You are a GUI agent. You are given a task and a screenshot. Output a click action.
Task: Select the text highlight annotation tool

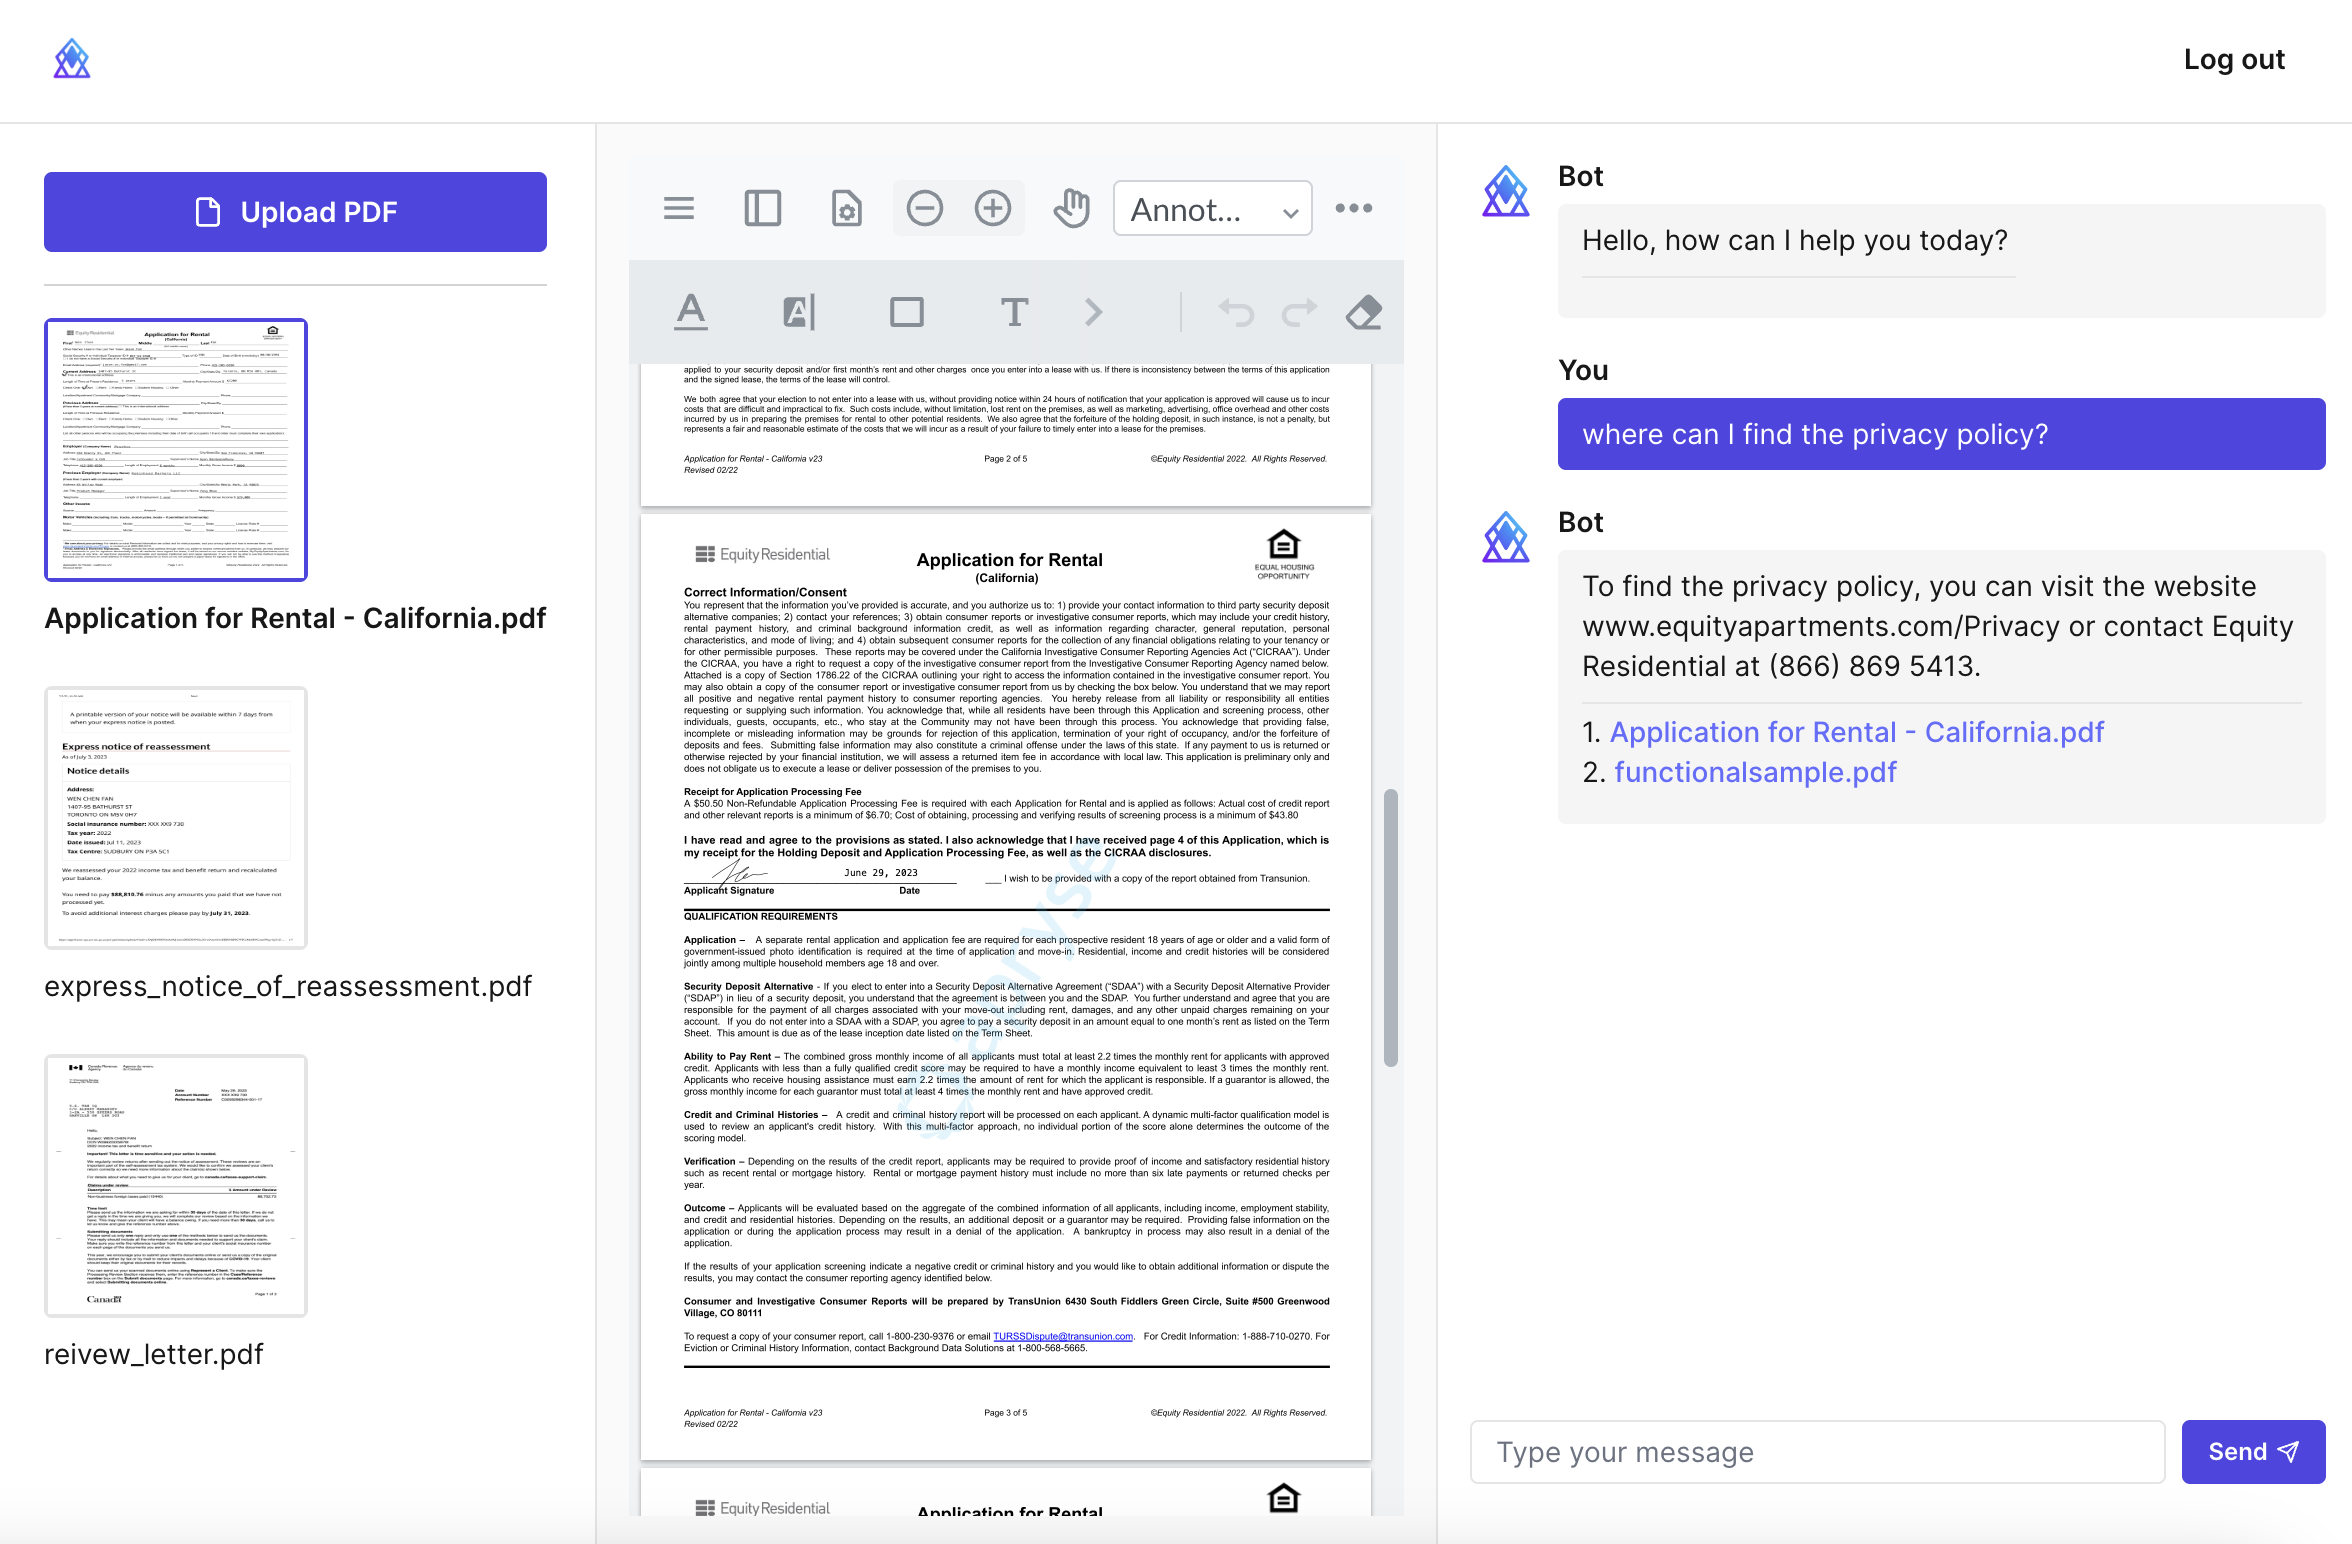click(798, 312)
